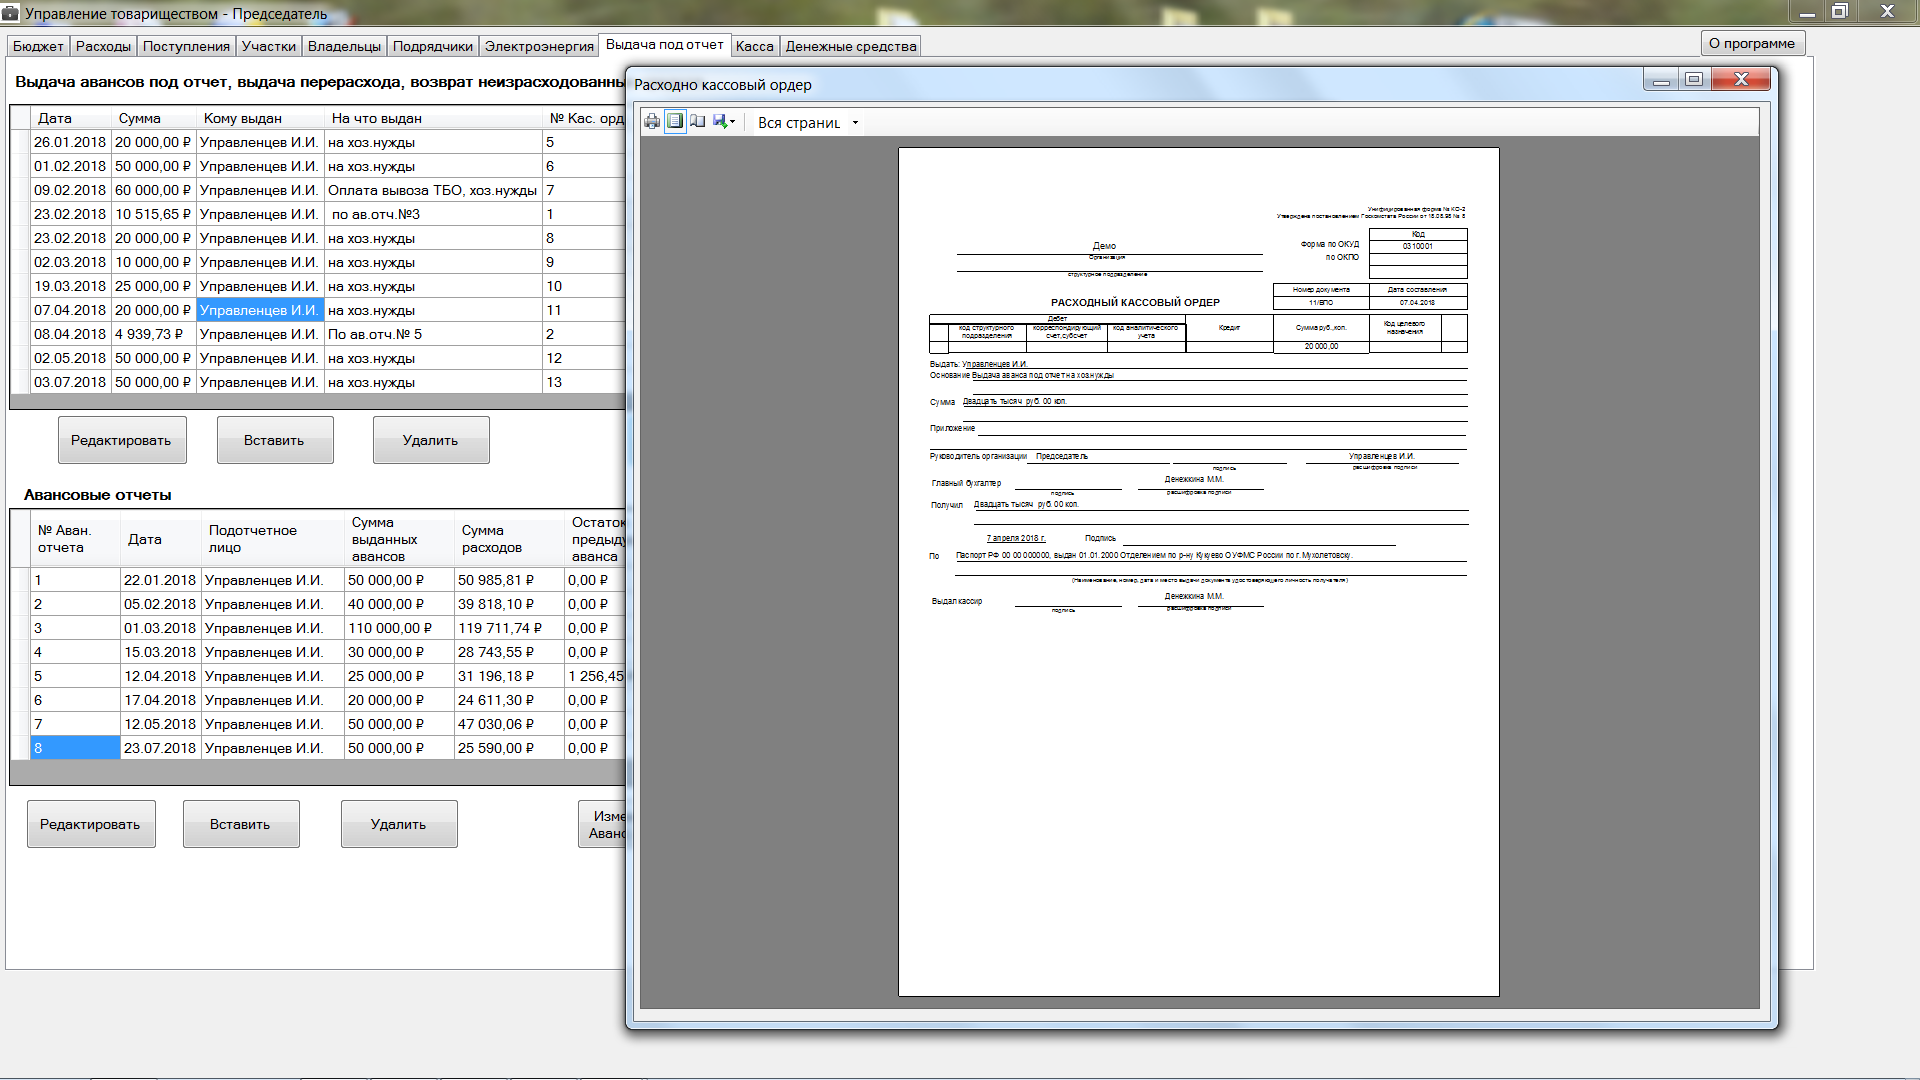Open export format dropdown arrow
1920x1080 pixels.
click(733, 122)
